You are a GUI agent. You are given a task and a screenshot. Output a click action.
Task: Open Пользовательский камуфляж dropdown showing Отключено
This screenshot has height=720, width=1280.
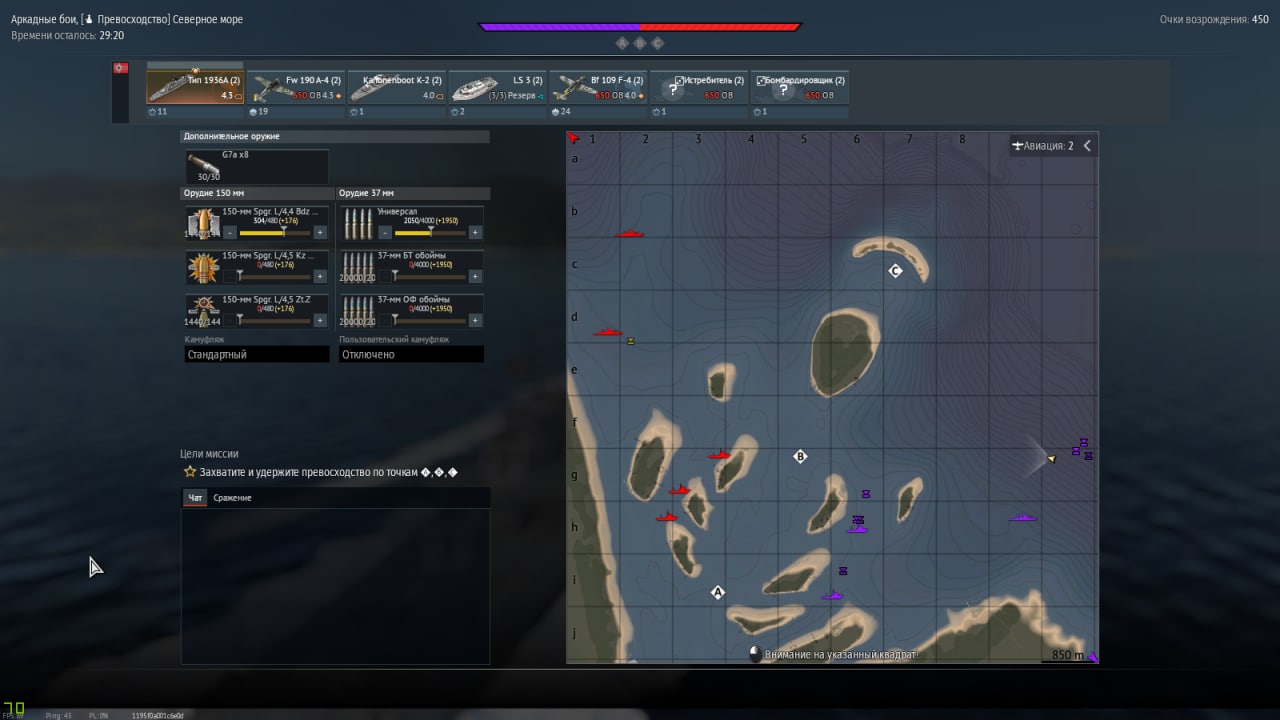[411, 354]
